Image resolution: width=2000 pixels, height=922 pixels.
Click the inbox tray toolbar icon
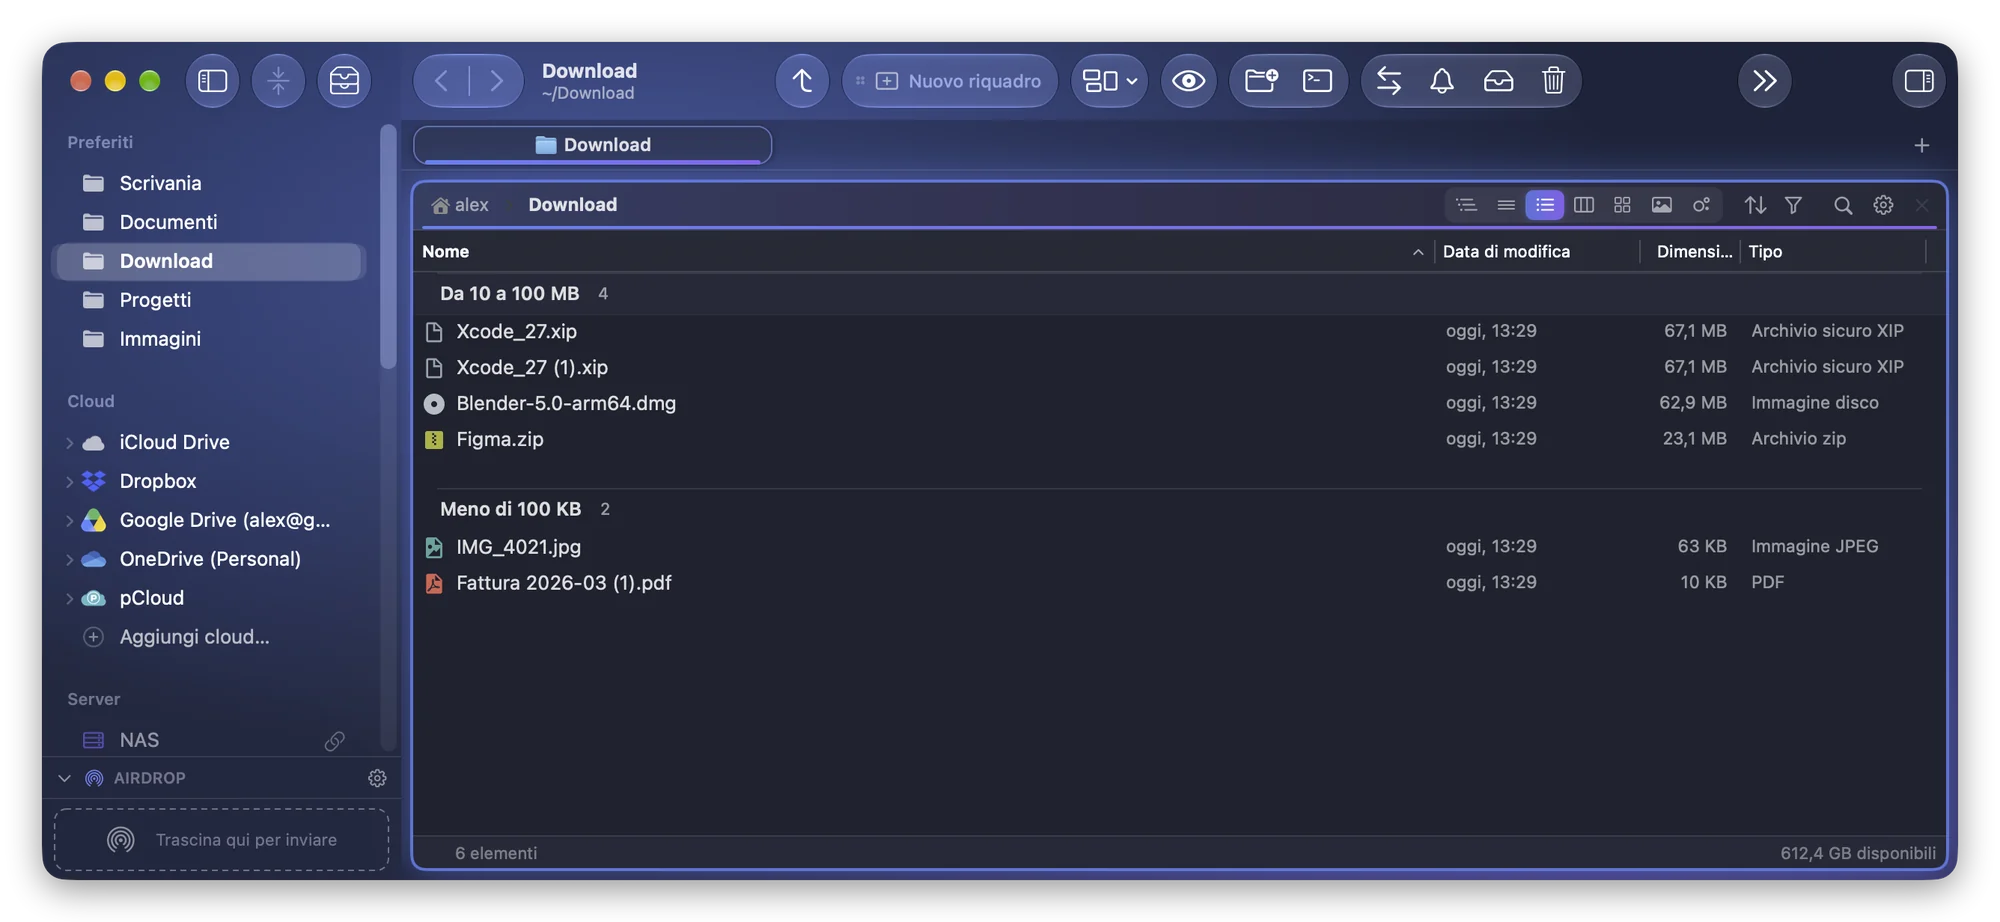[x=1498, y=81]
